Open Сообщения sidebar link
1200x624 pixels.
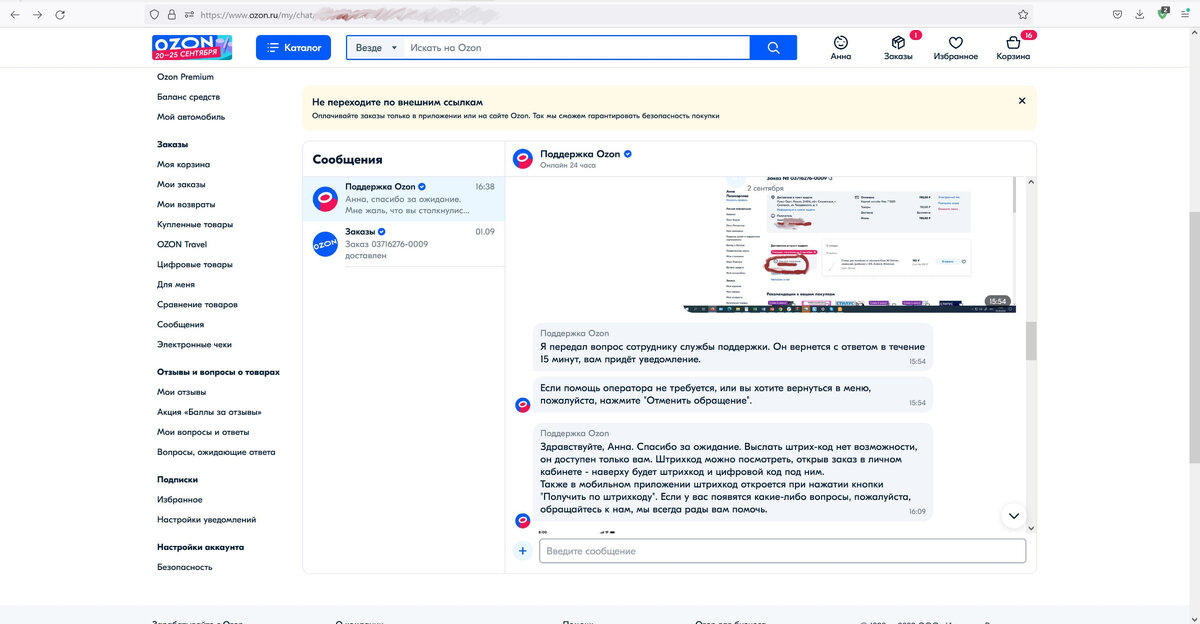coord(180,324)
